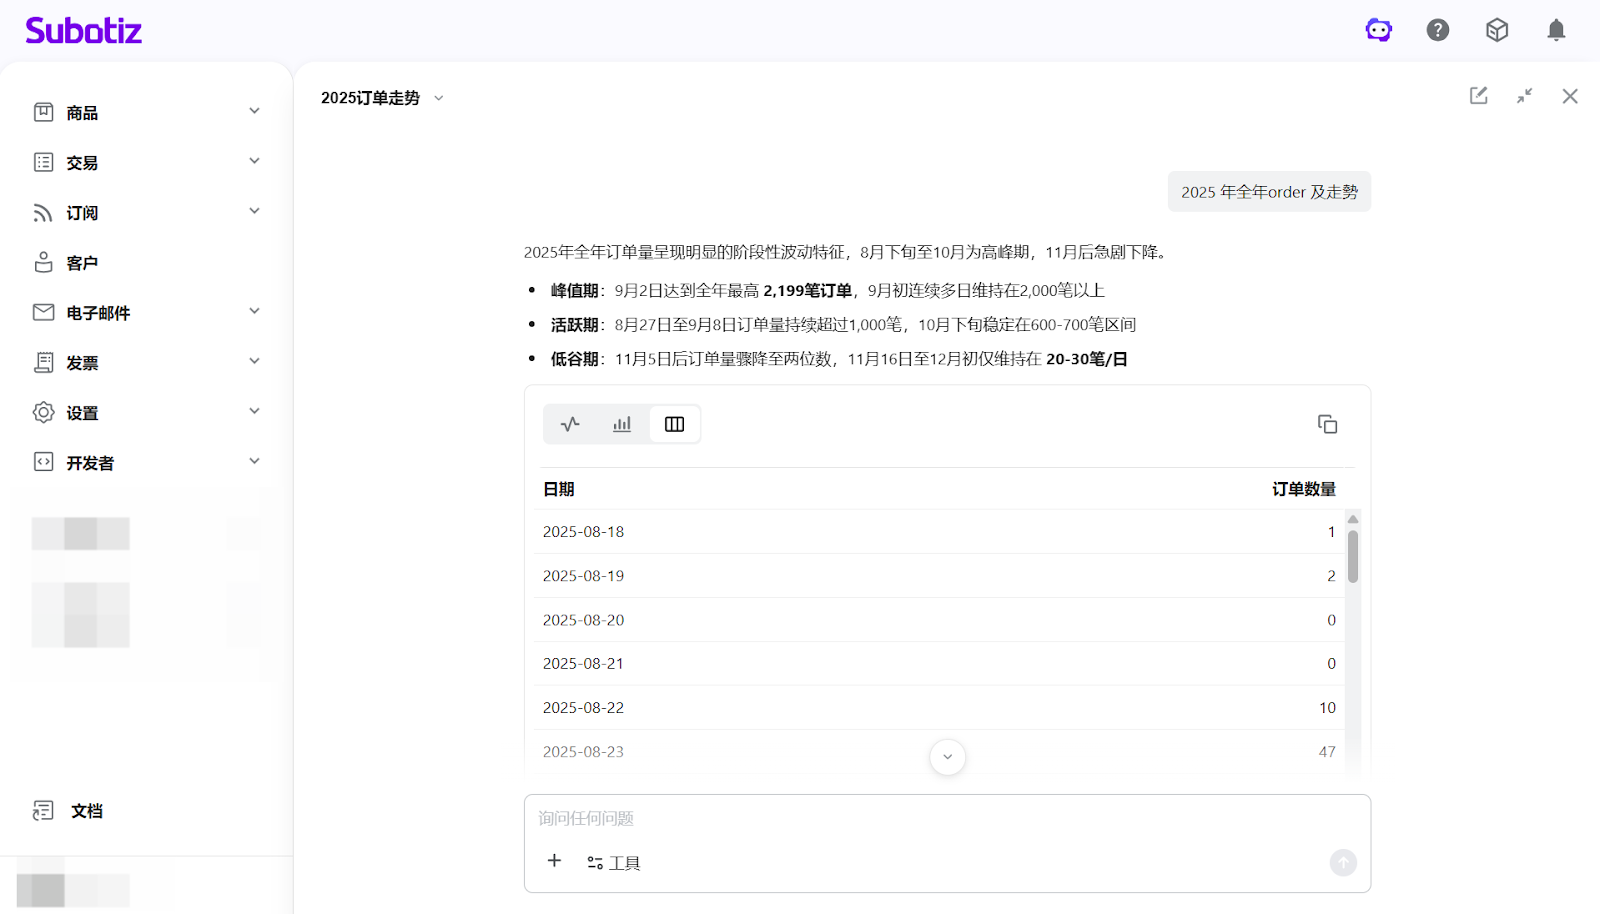Start a new chat with edit icon
This screenshot has height=914, width=1600.
[x=1478, y=96]
